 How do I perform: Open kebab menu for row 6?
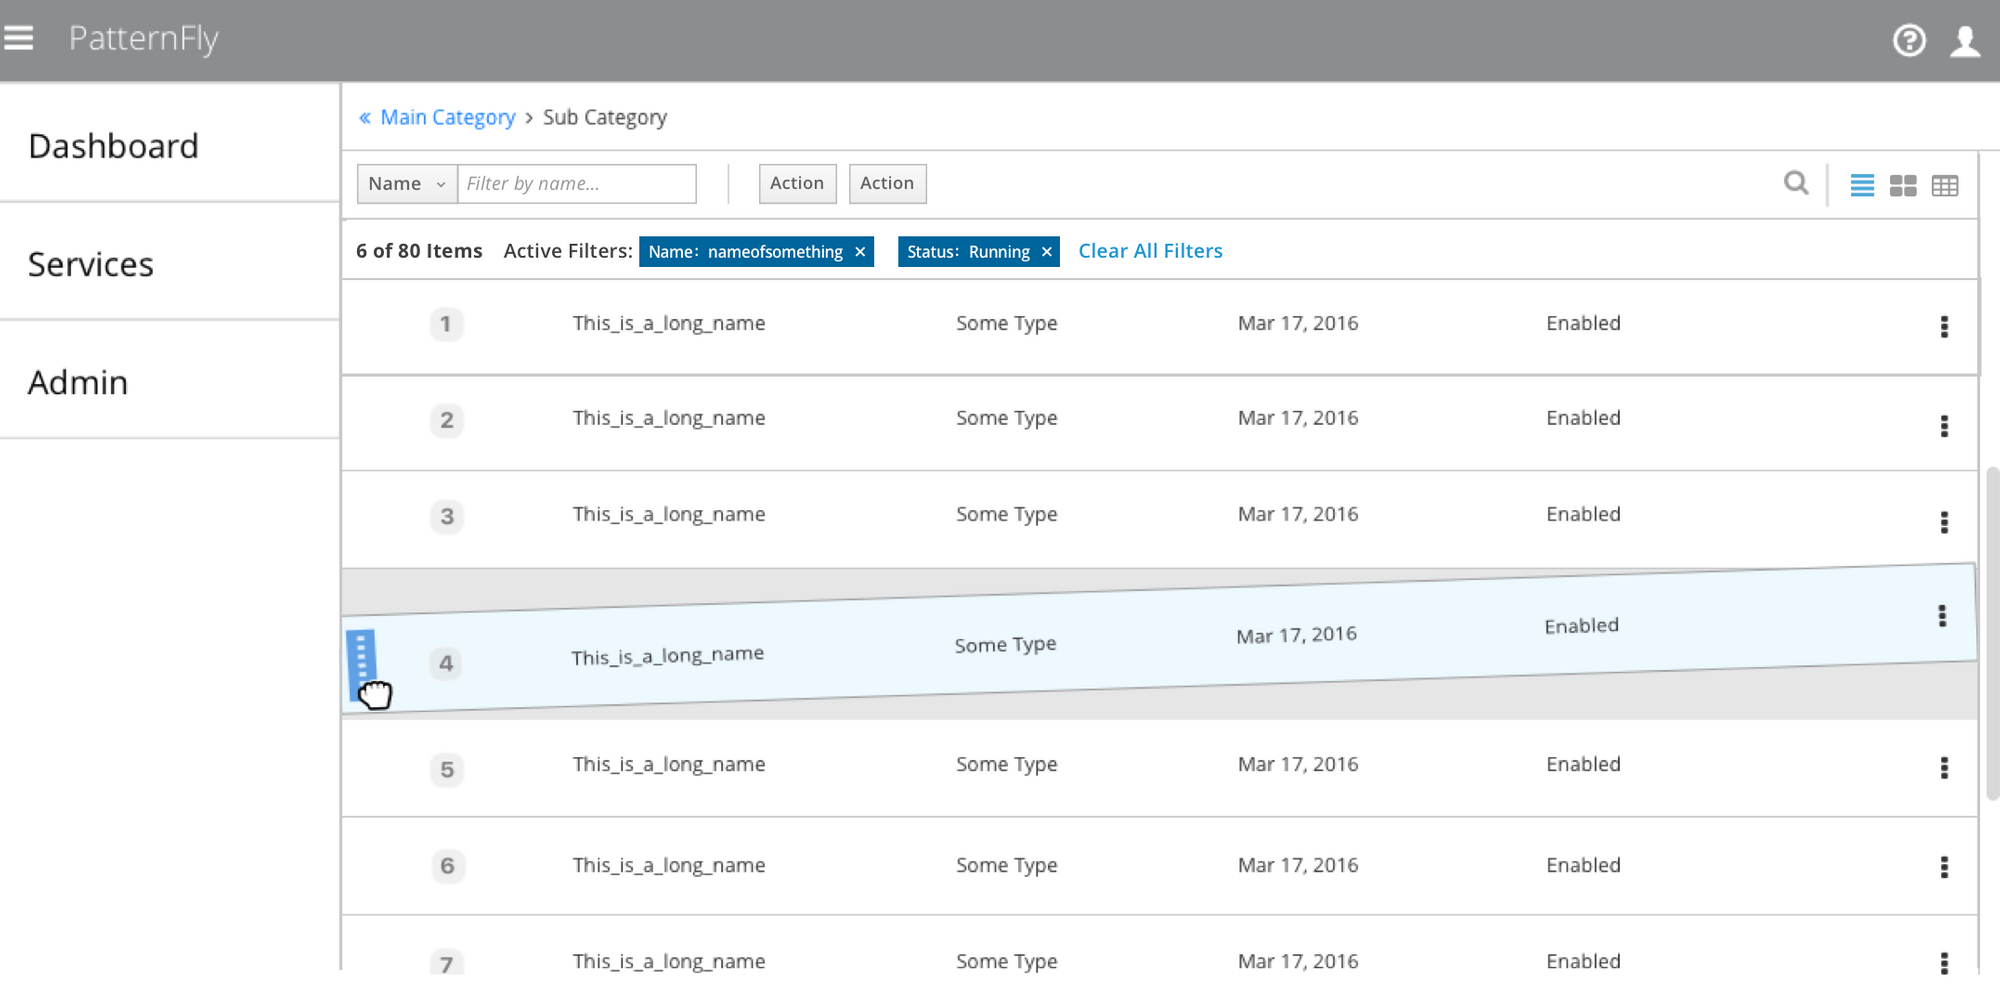(1944, 867)
